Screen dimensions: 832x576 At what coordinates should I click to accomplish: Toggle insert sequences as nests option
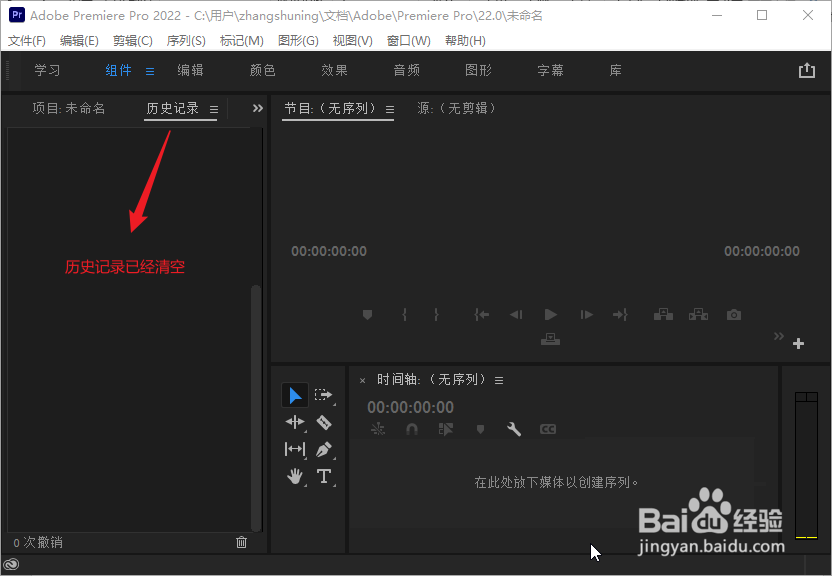click(x=378, y=429)
